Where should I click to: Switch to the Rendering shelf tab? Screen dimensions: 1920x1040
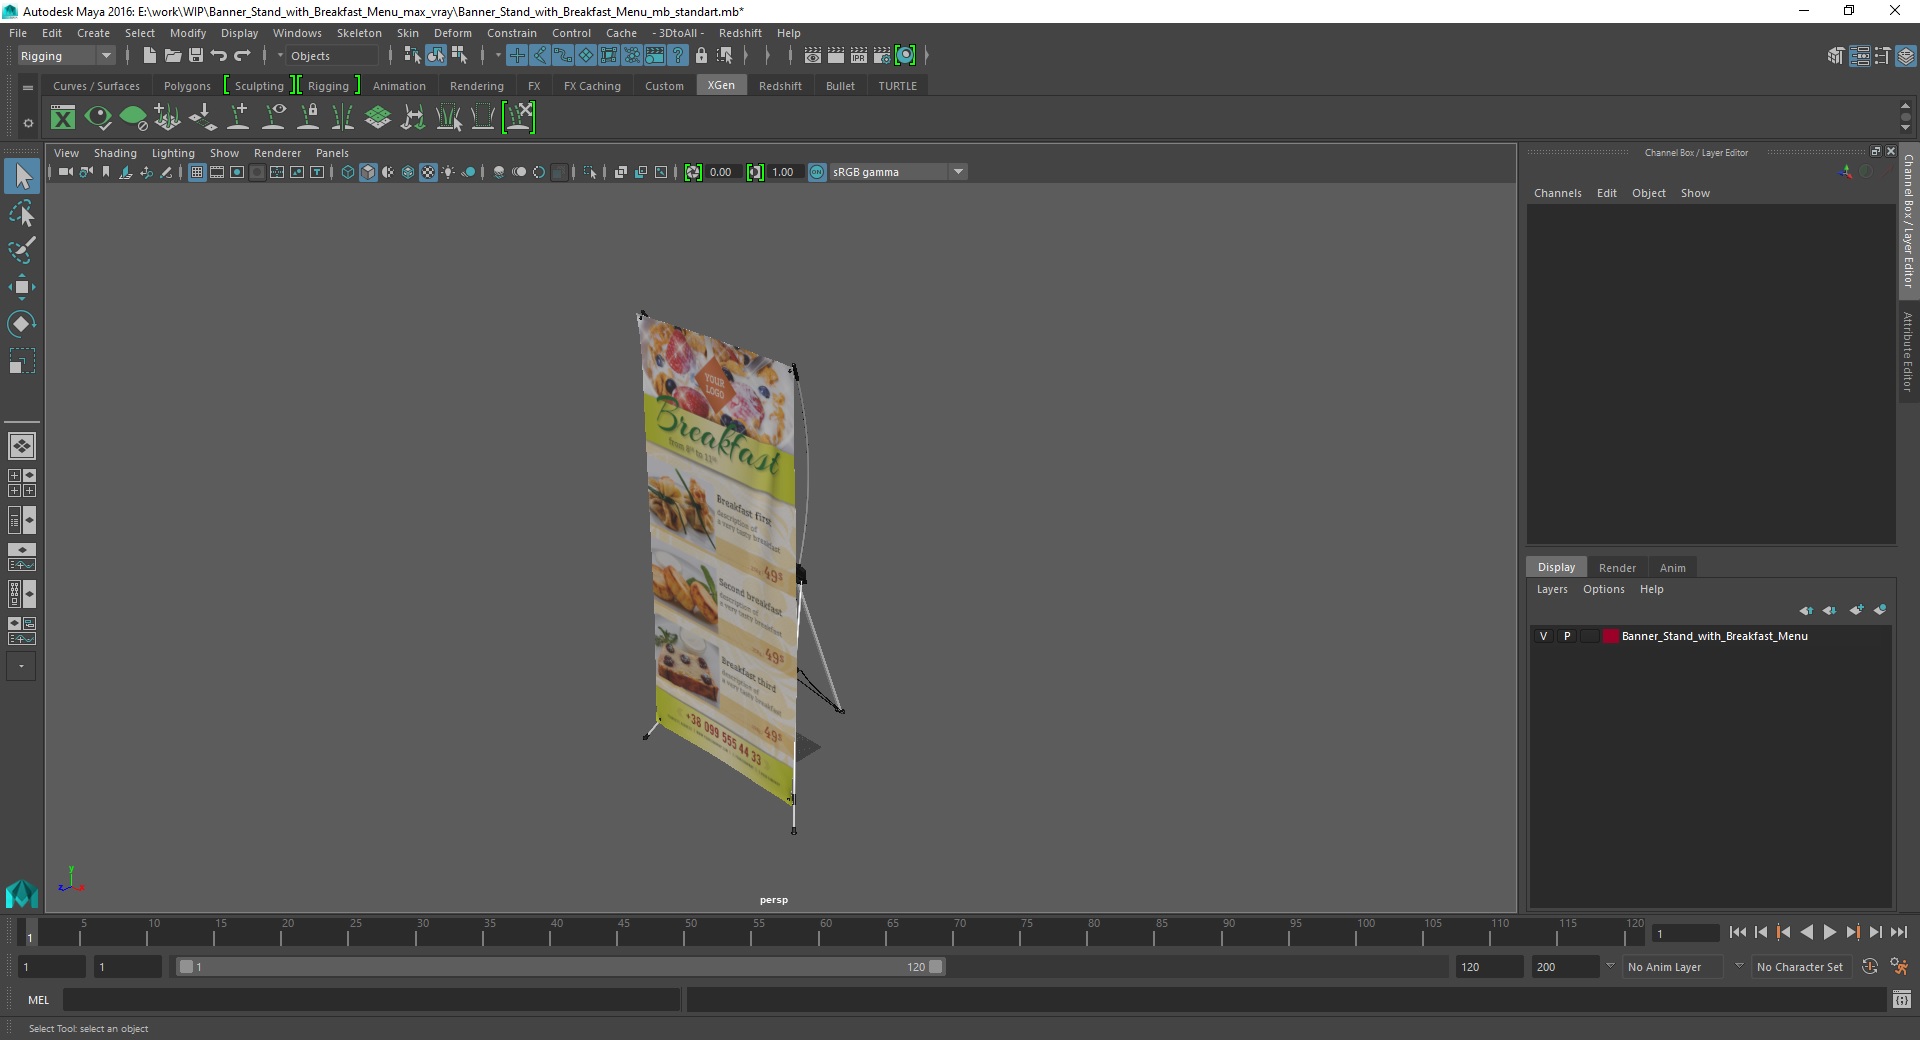(476, 86)
